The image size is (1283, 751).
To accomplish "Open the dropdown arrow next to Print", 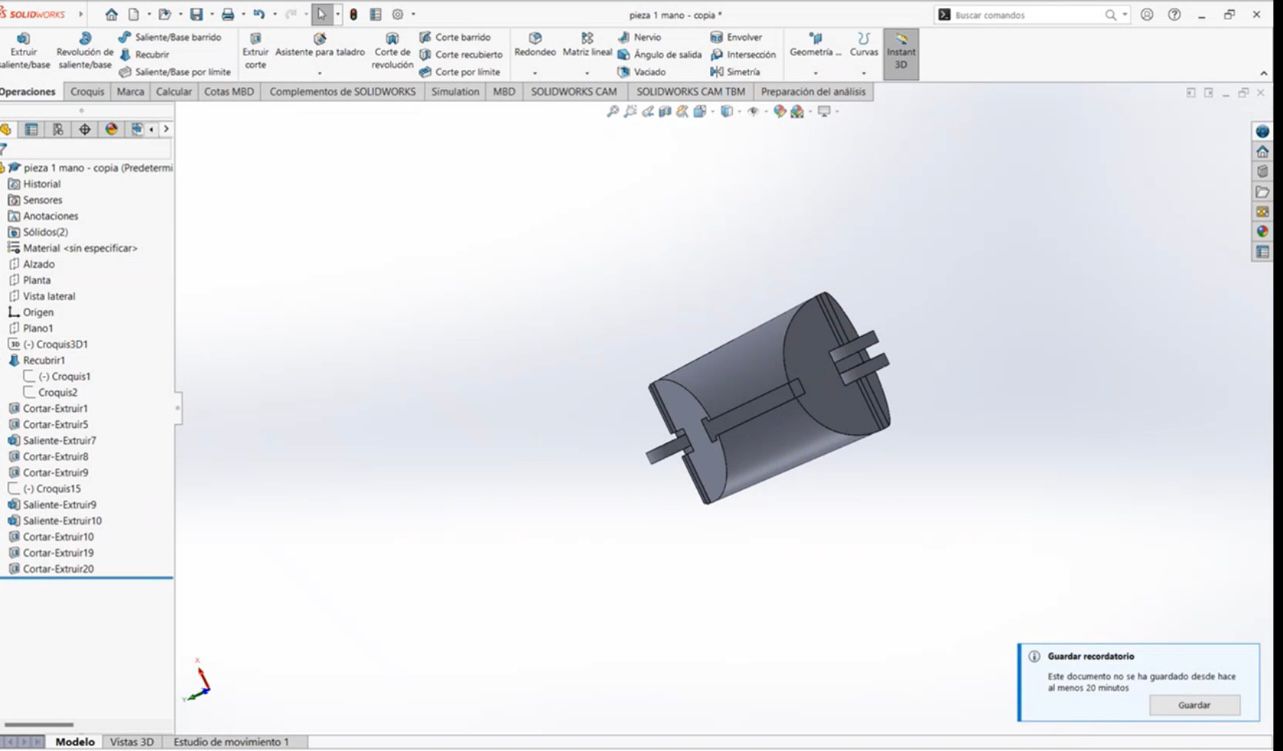I will pyautogui.click(x=241, y=15).
